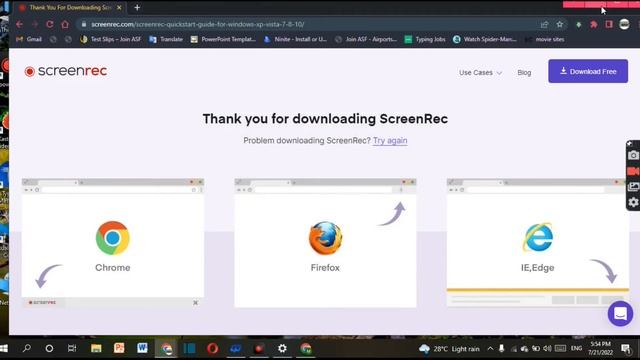This screenshot has width=640, height=360.
Task: Open the clock showing 5:54 PM
Action: pos(600,348)
